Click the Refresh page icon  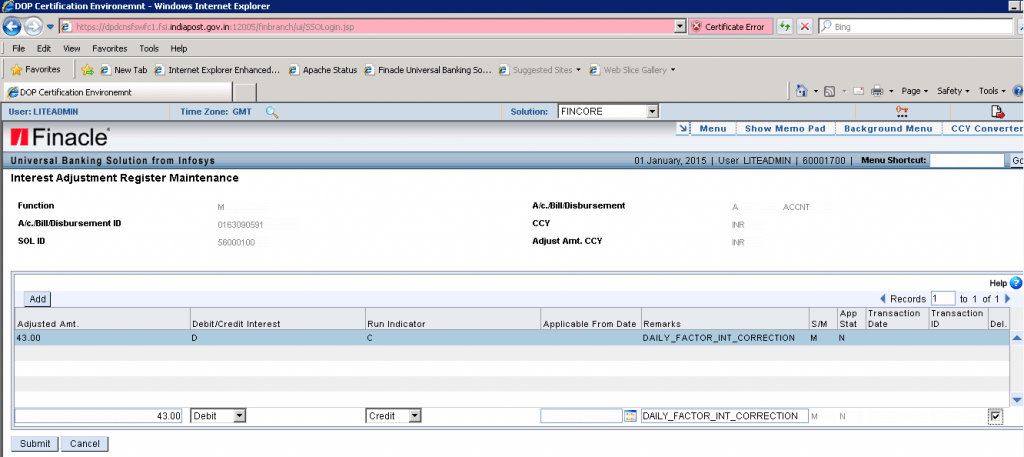click(x=784, y=27)
